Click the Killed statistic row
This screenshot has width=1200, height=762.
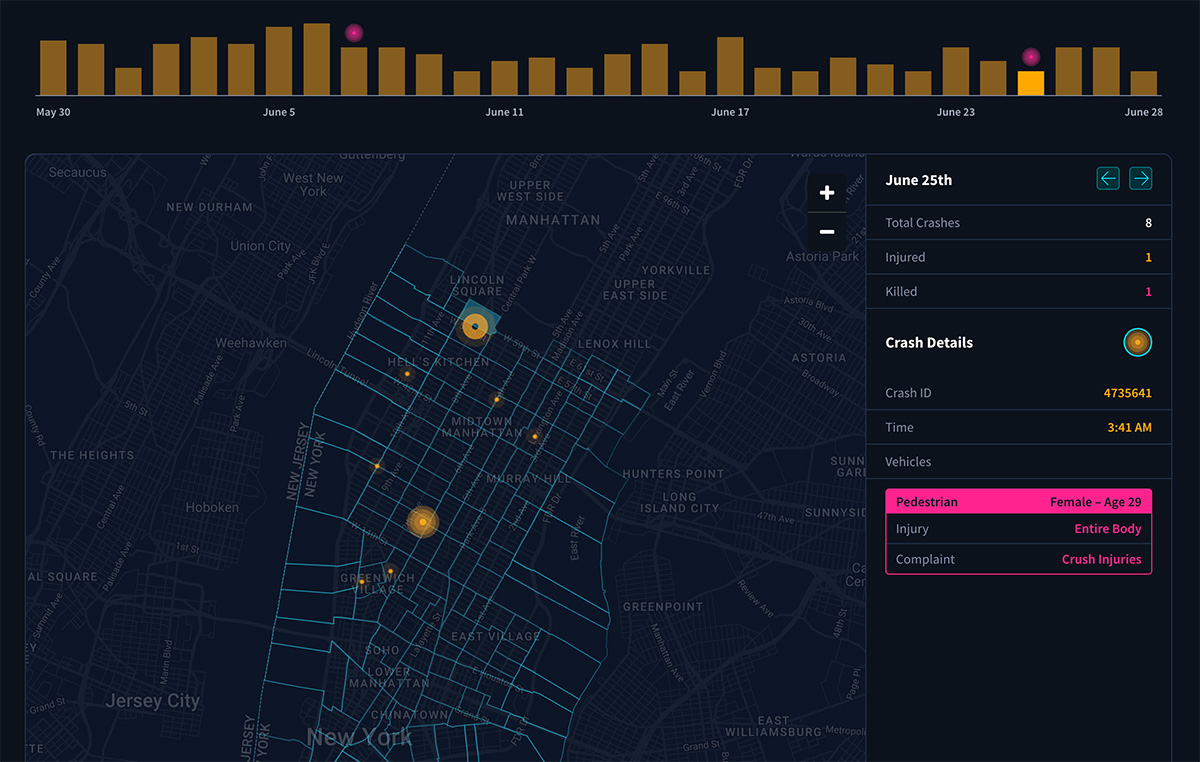click(x=1018, y=292)
